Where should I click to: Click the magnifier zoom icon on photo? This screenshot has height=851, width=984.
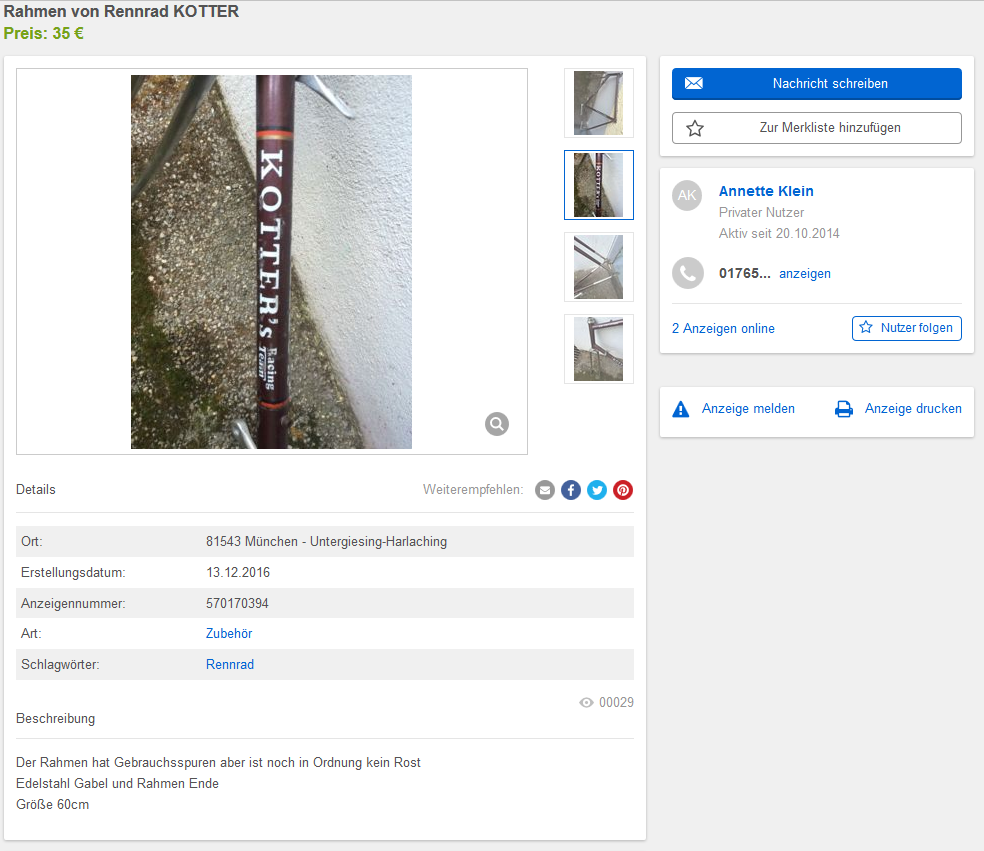[496, 424]
